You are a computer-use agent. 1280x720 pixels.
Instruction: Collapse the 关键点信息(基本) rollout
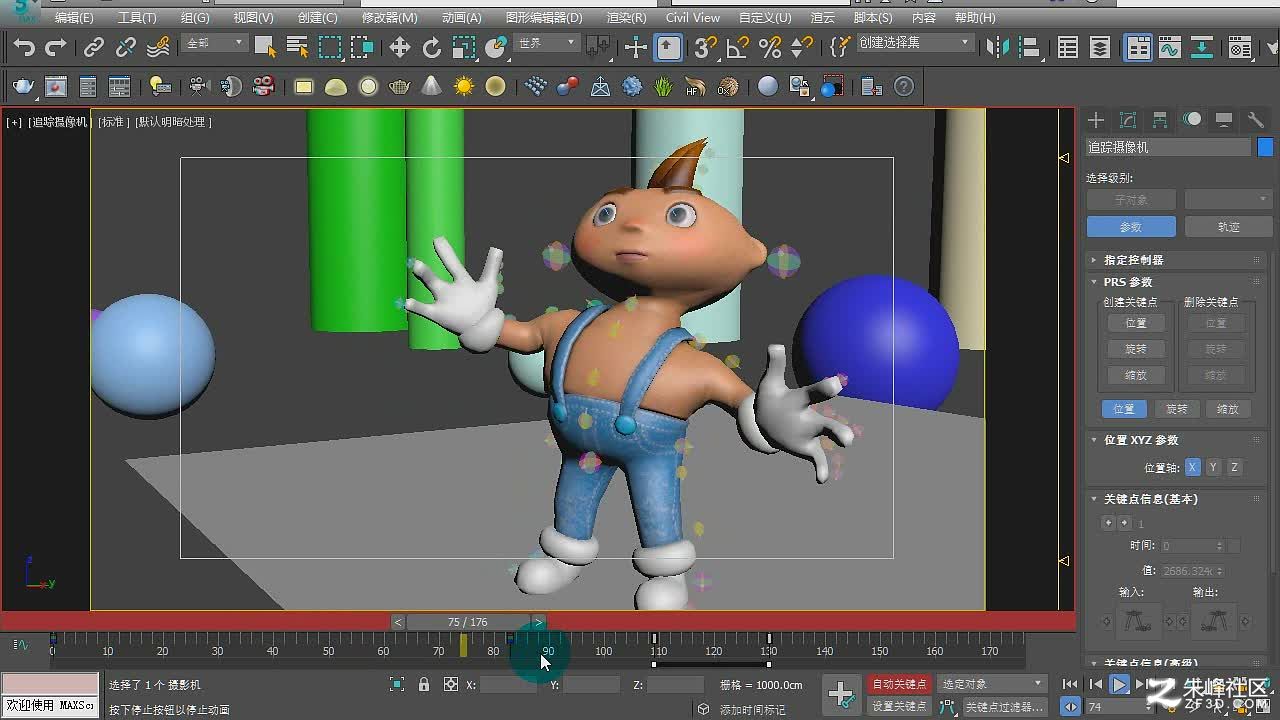[1176, 499]
